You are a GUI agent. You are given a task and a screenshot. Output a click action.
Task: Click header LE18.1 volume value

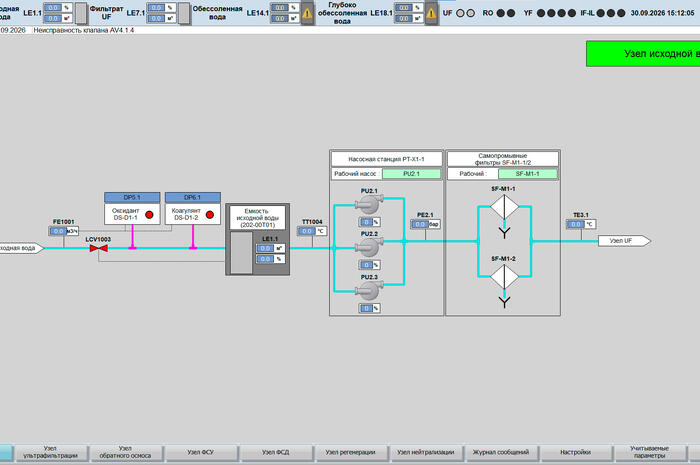pos(404,18)
